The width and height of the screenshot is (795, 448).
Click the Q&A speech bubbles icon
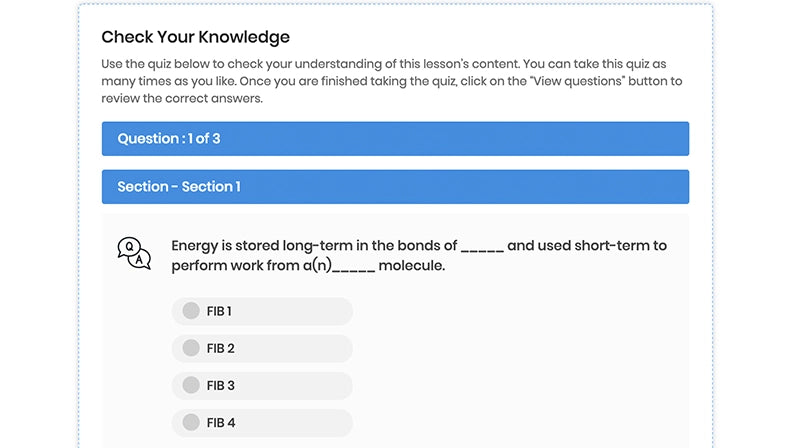point(134,254)
